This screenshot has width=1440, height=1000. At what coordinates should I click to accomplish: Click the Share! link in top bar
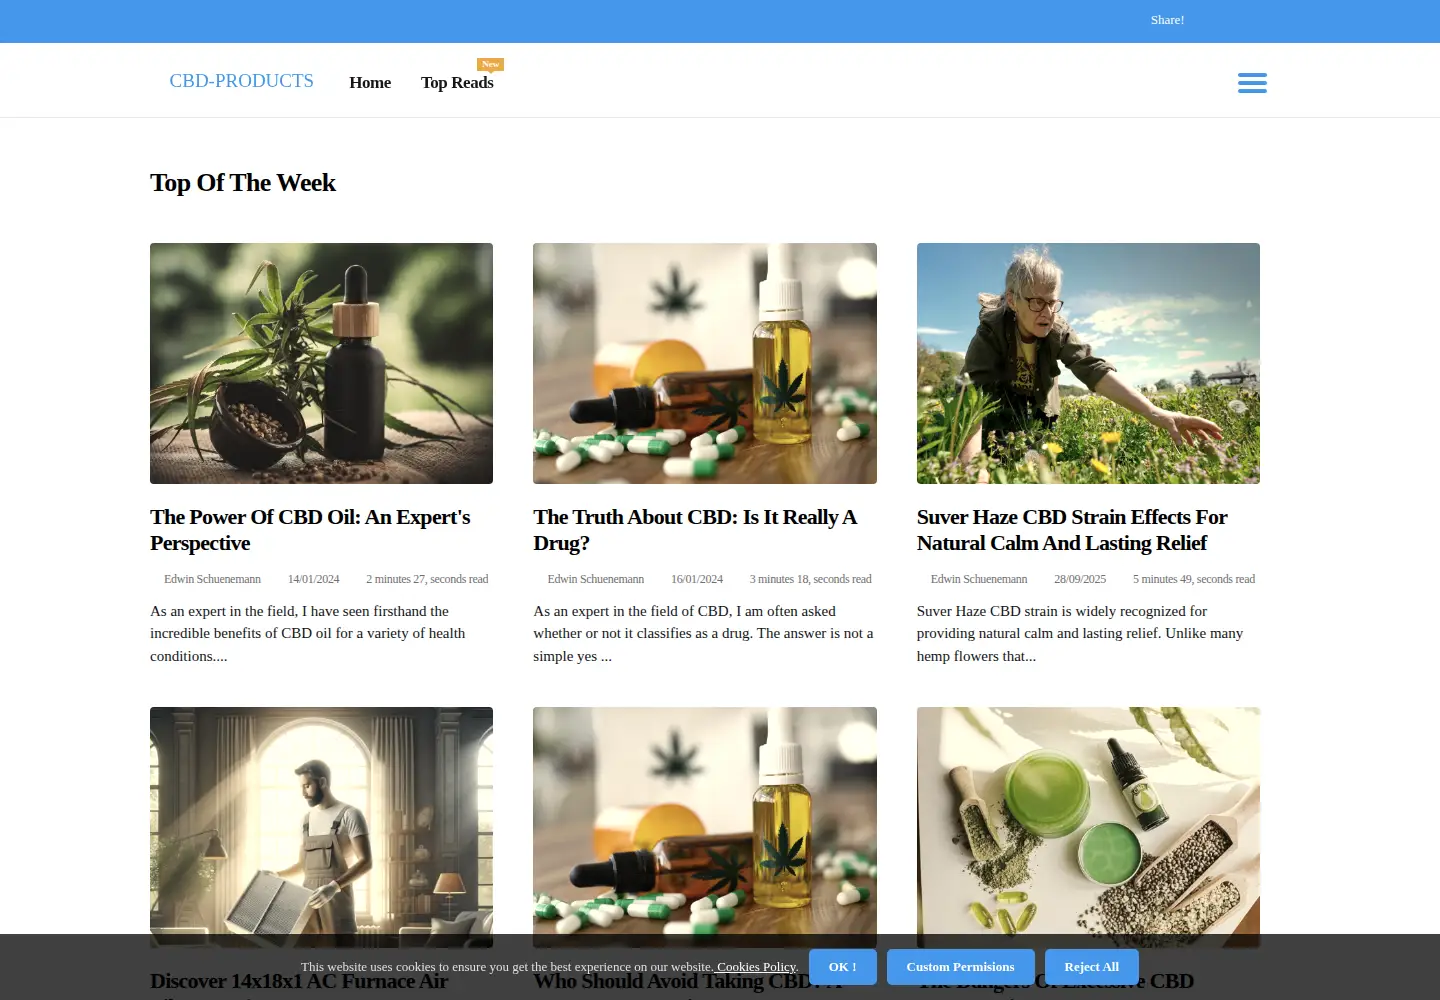1167,20
